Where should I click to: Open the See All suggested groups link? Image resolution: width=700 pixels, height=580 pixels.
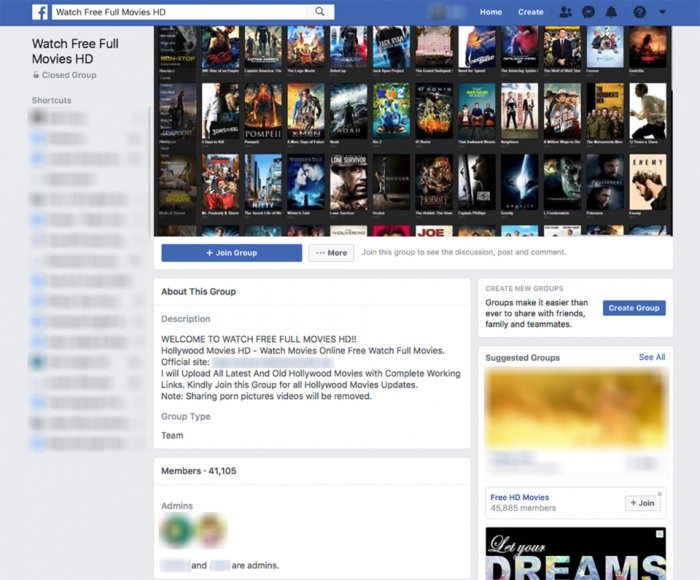pos(652,357)
